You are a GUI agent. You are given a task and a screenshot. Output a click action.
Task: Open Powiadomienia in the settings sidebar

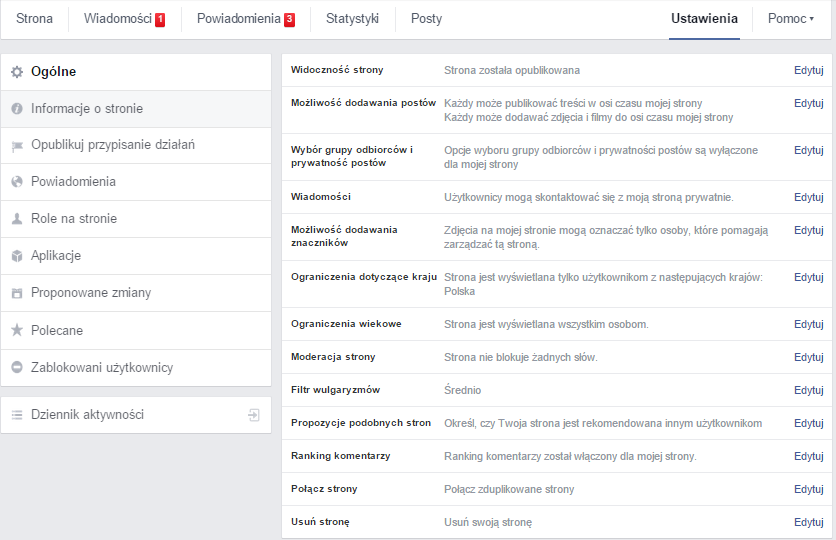[x=136, y=182]
